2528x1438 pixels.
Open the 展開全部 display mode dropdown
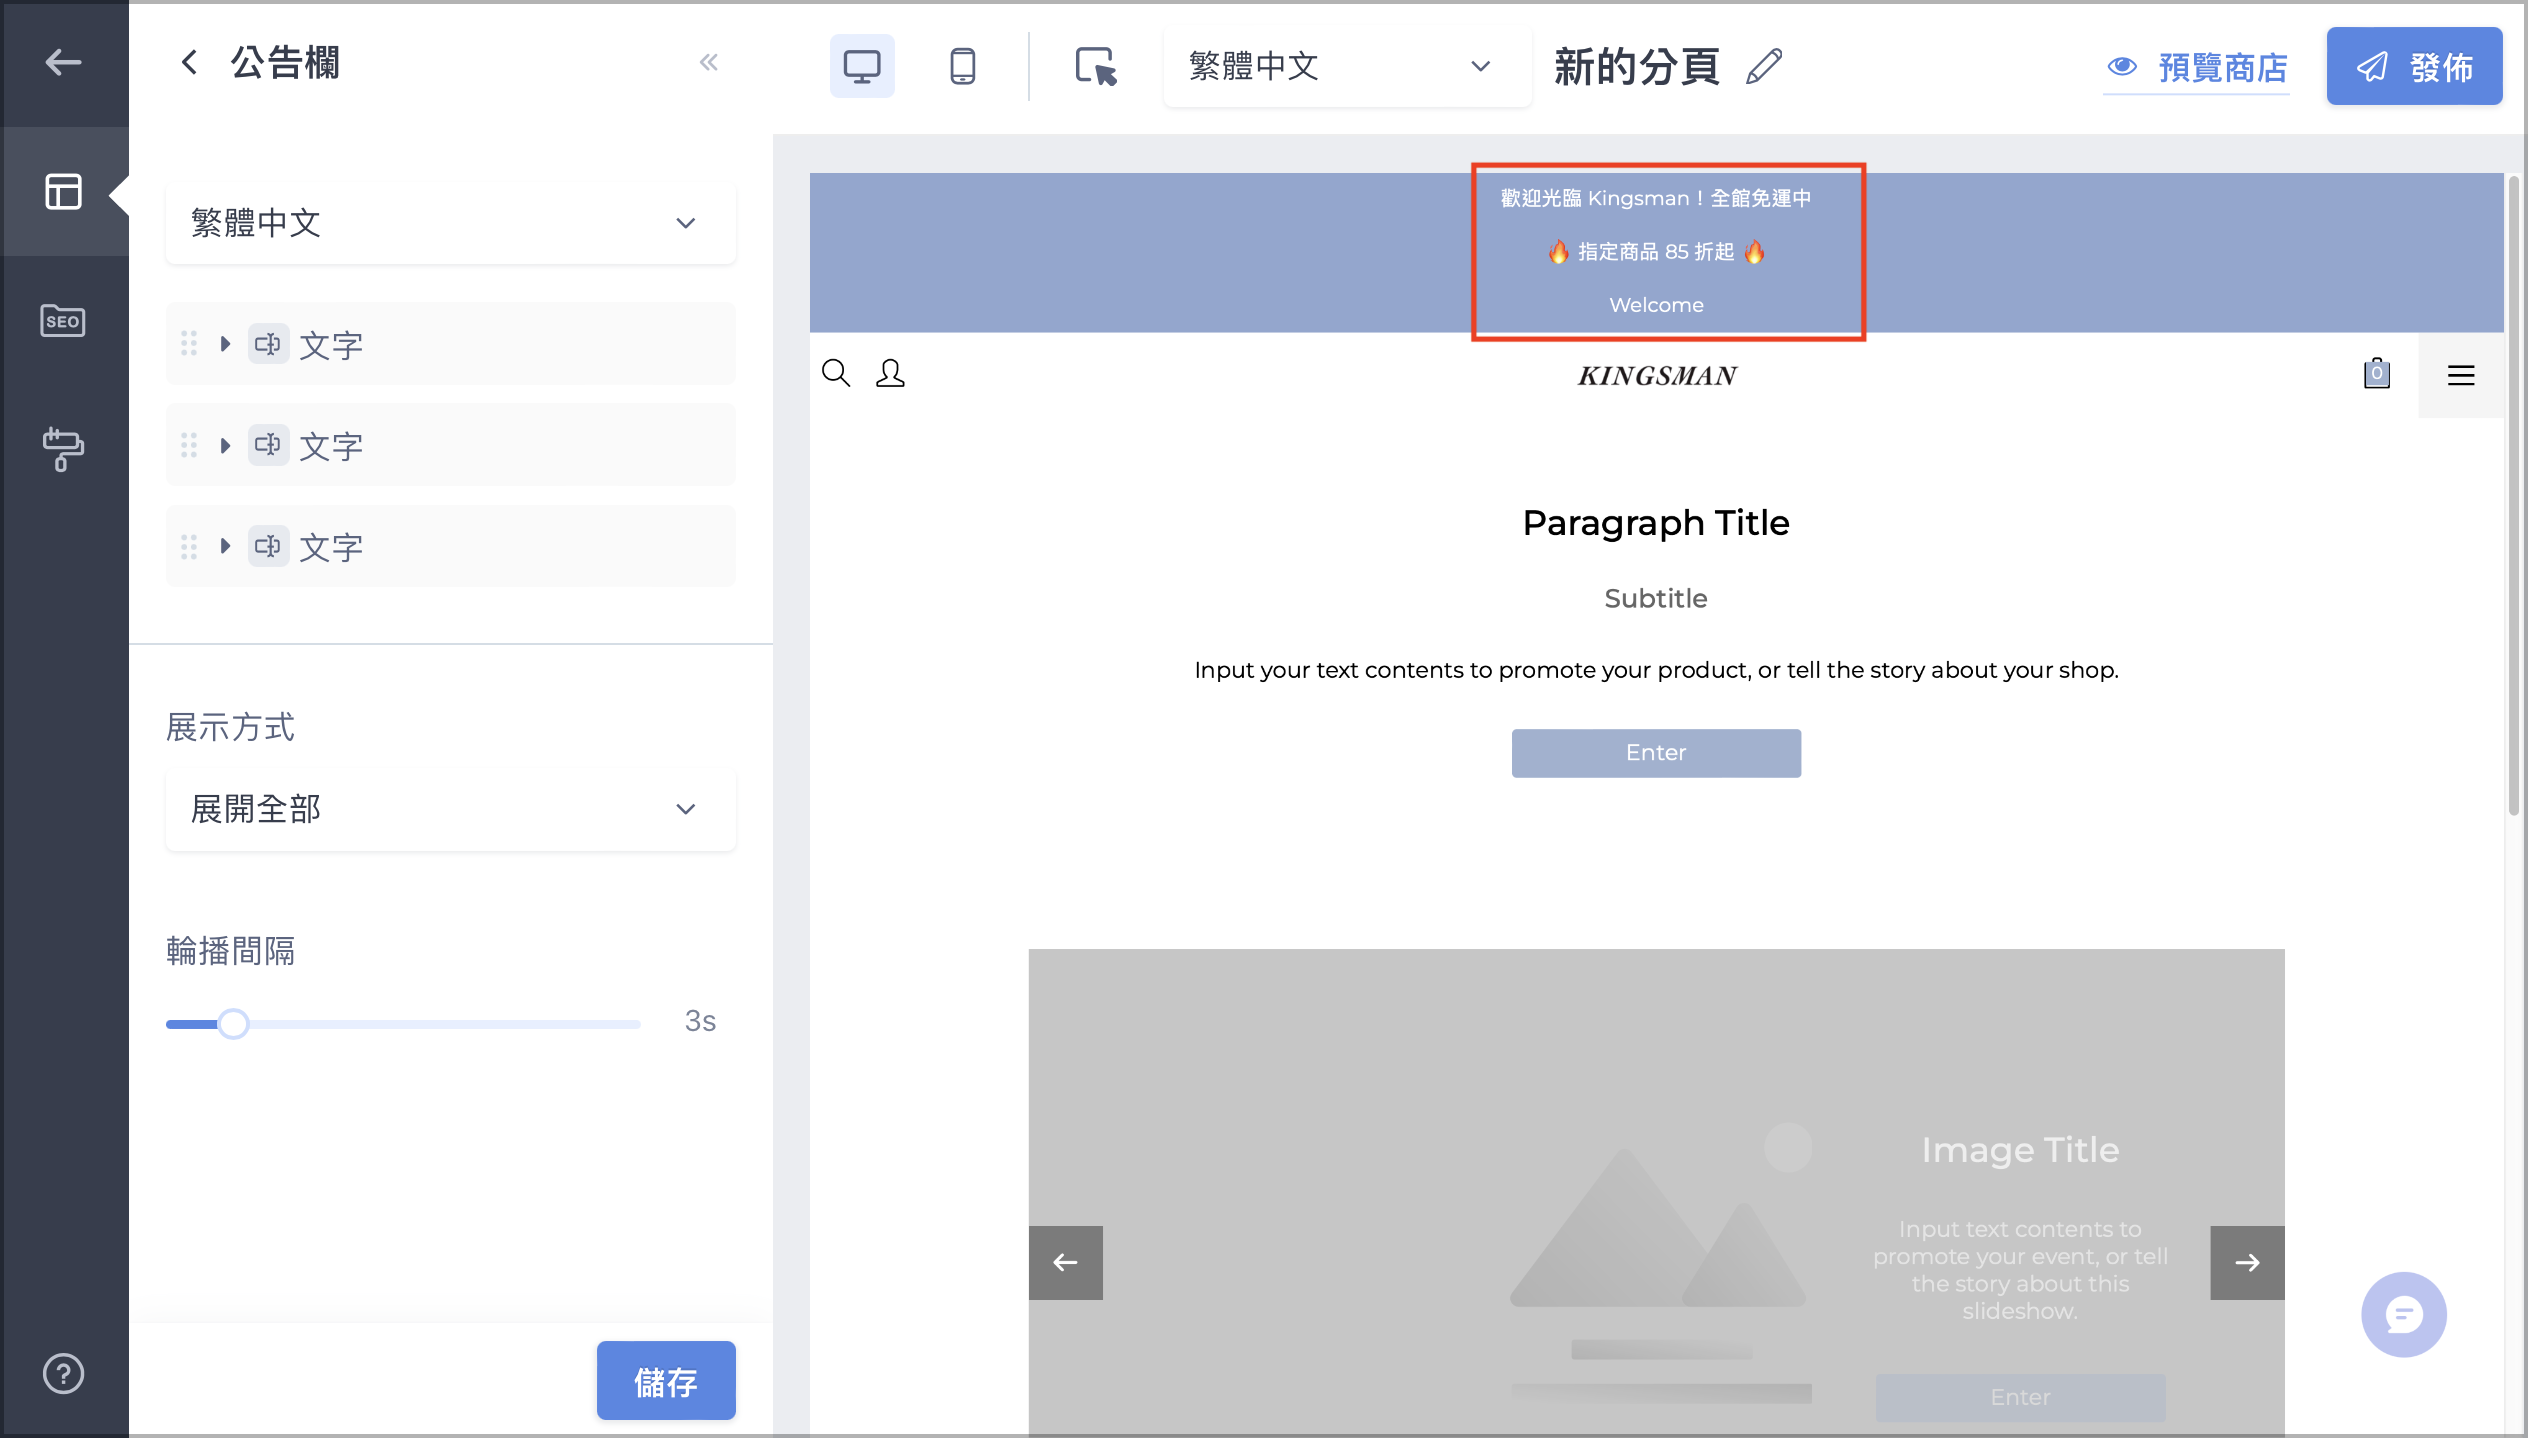coord(450,809)
